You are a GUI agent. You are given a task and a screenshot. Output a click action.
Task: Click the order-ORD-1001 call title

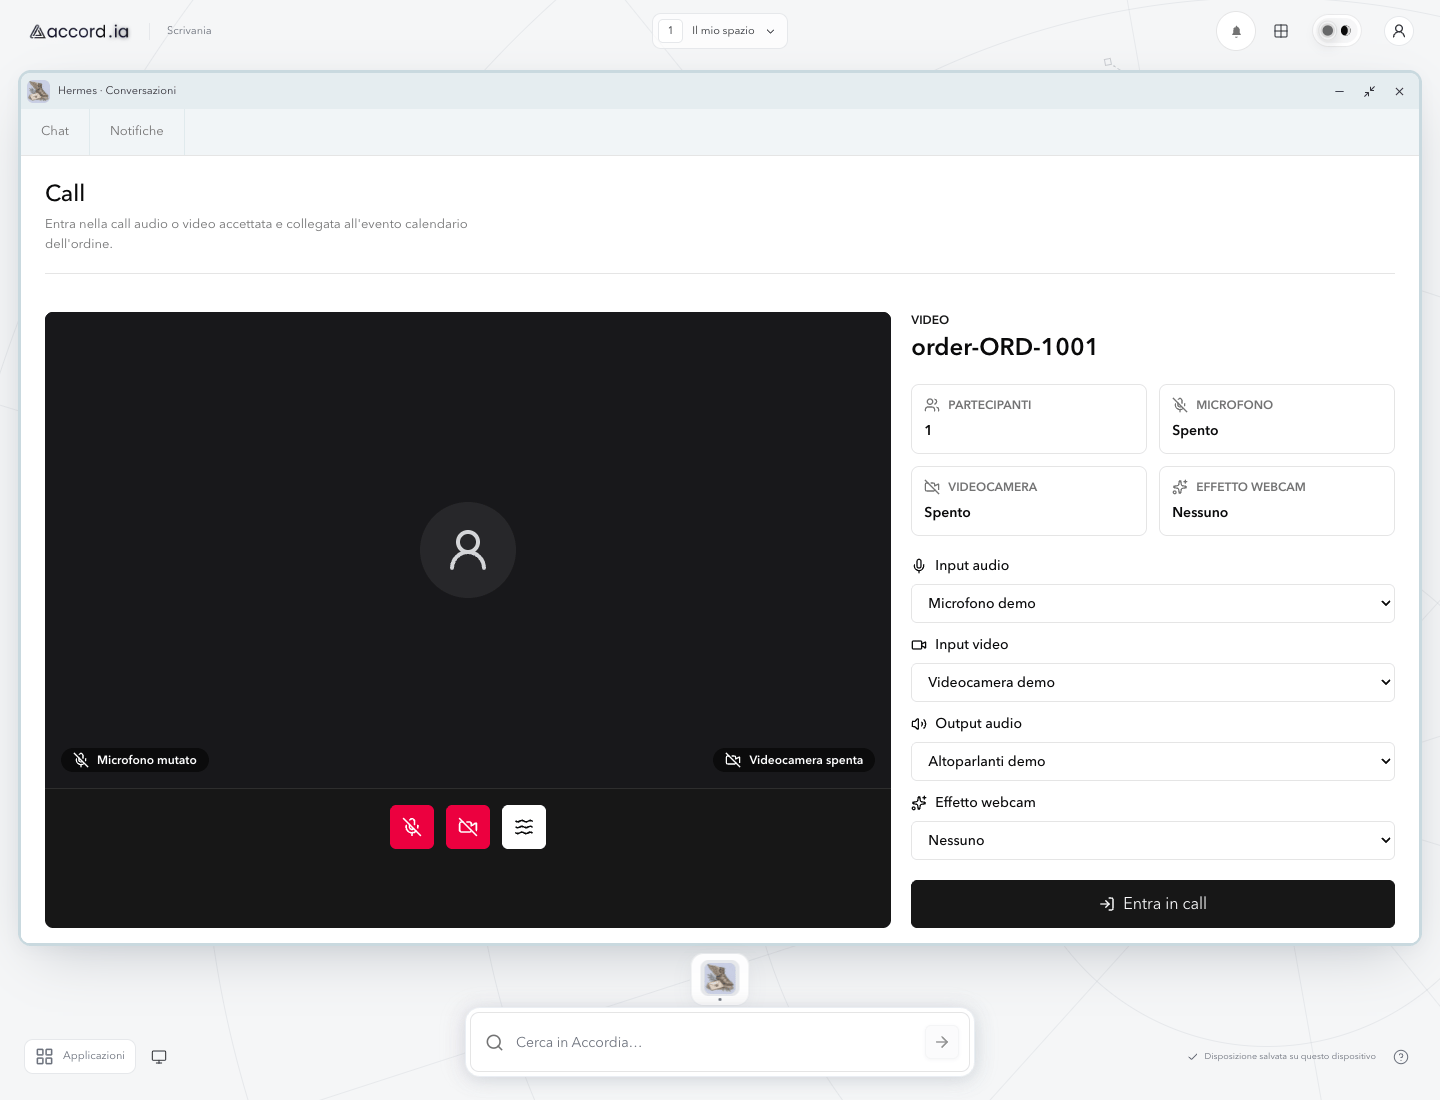(1004, 347)
